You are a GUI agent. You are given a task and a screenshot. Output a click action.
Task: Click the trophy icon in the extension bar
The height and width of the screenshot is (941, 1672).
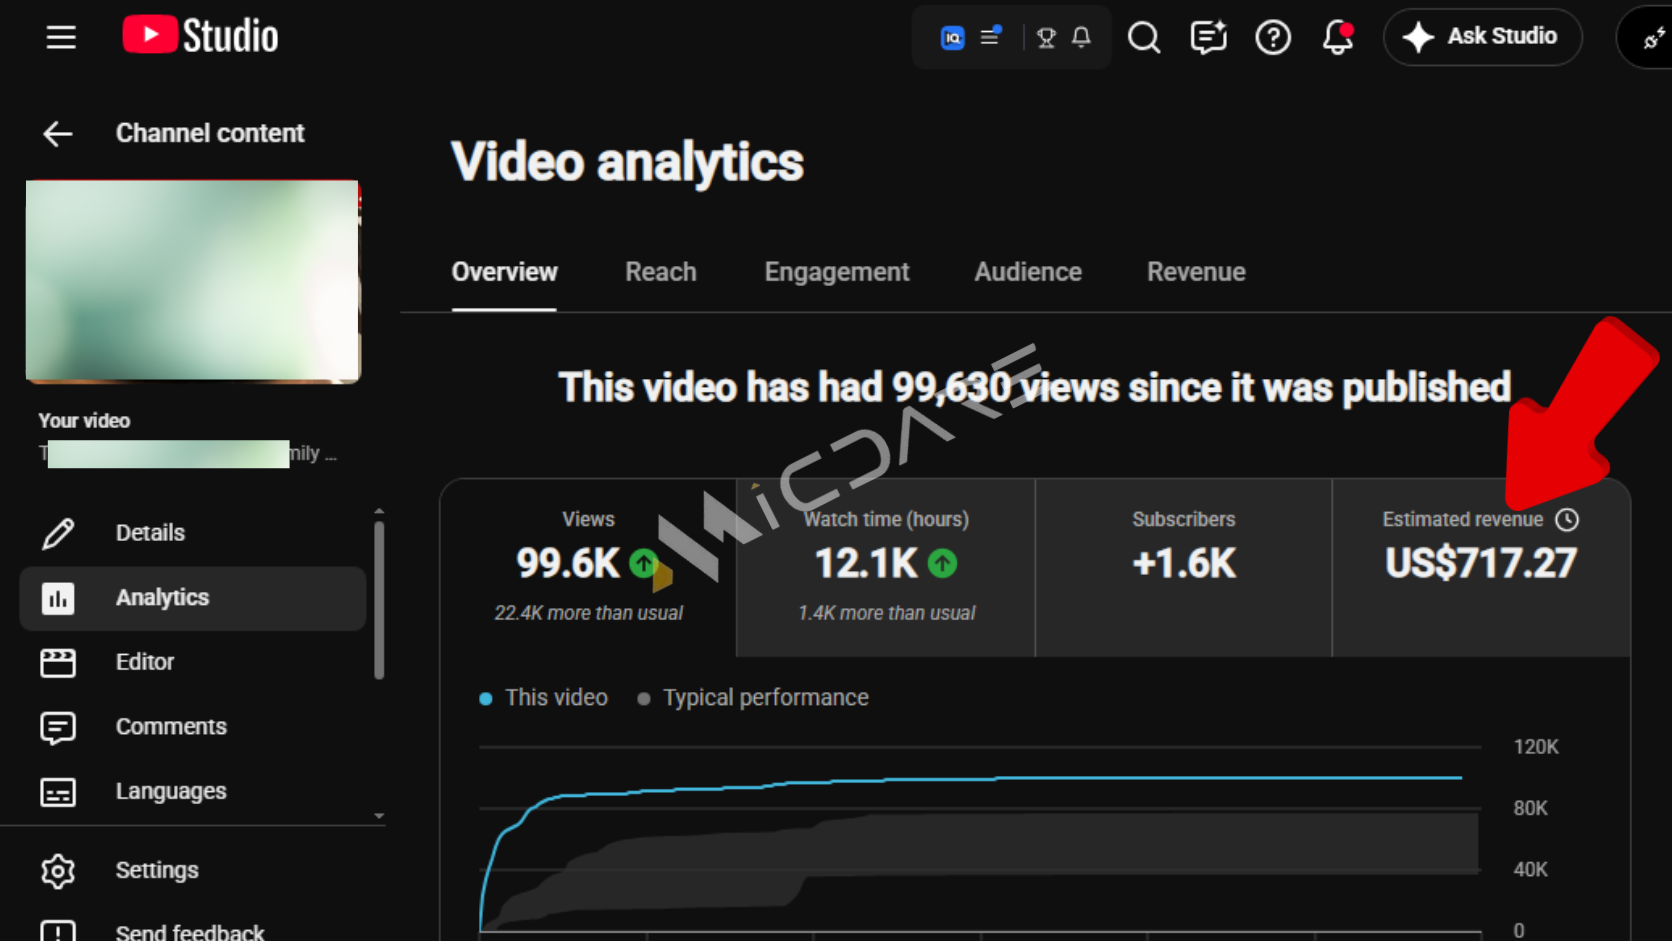(1047, 38)
